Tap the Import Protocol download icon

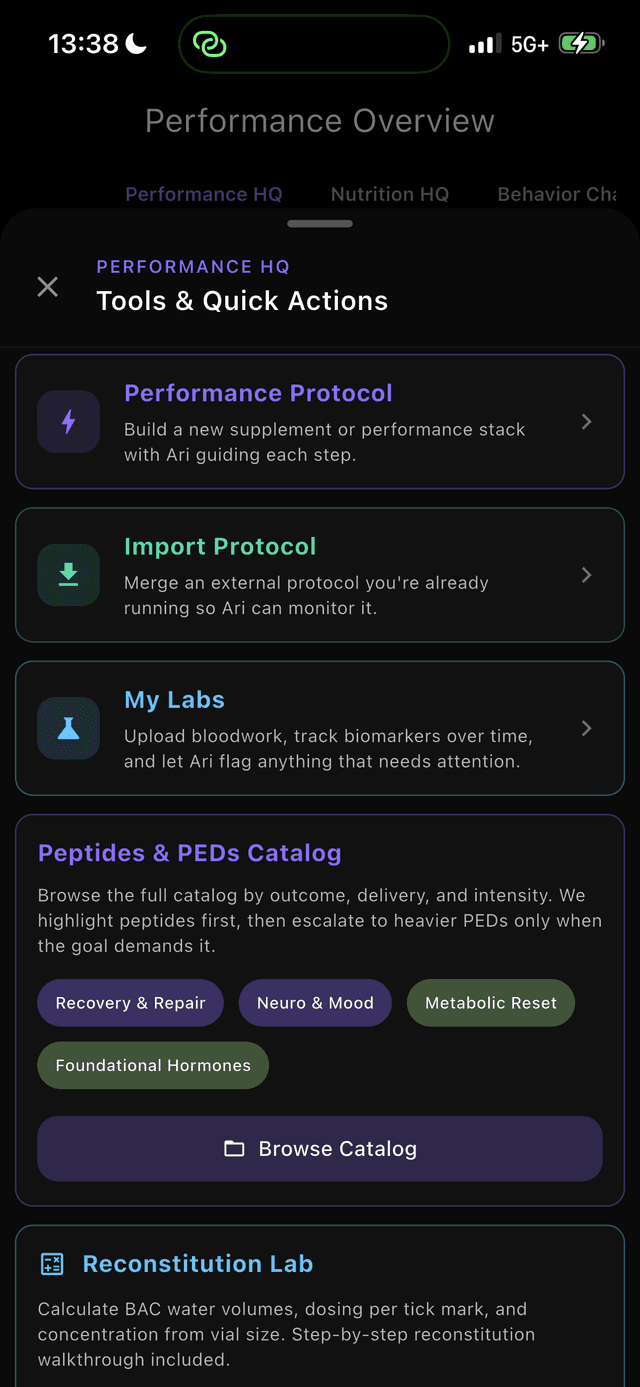(x=68, y=575)
